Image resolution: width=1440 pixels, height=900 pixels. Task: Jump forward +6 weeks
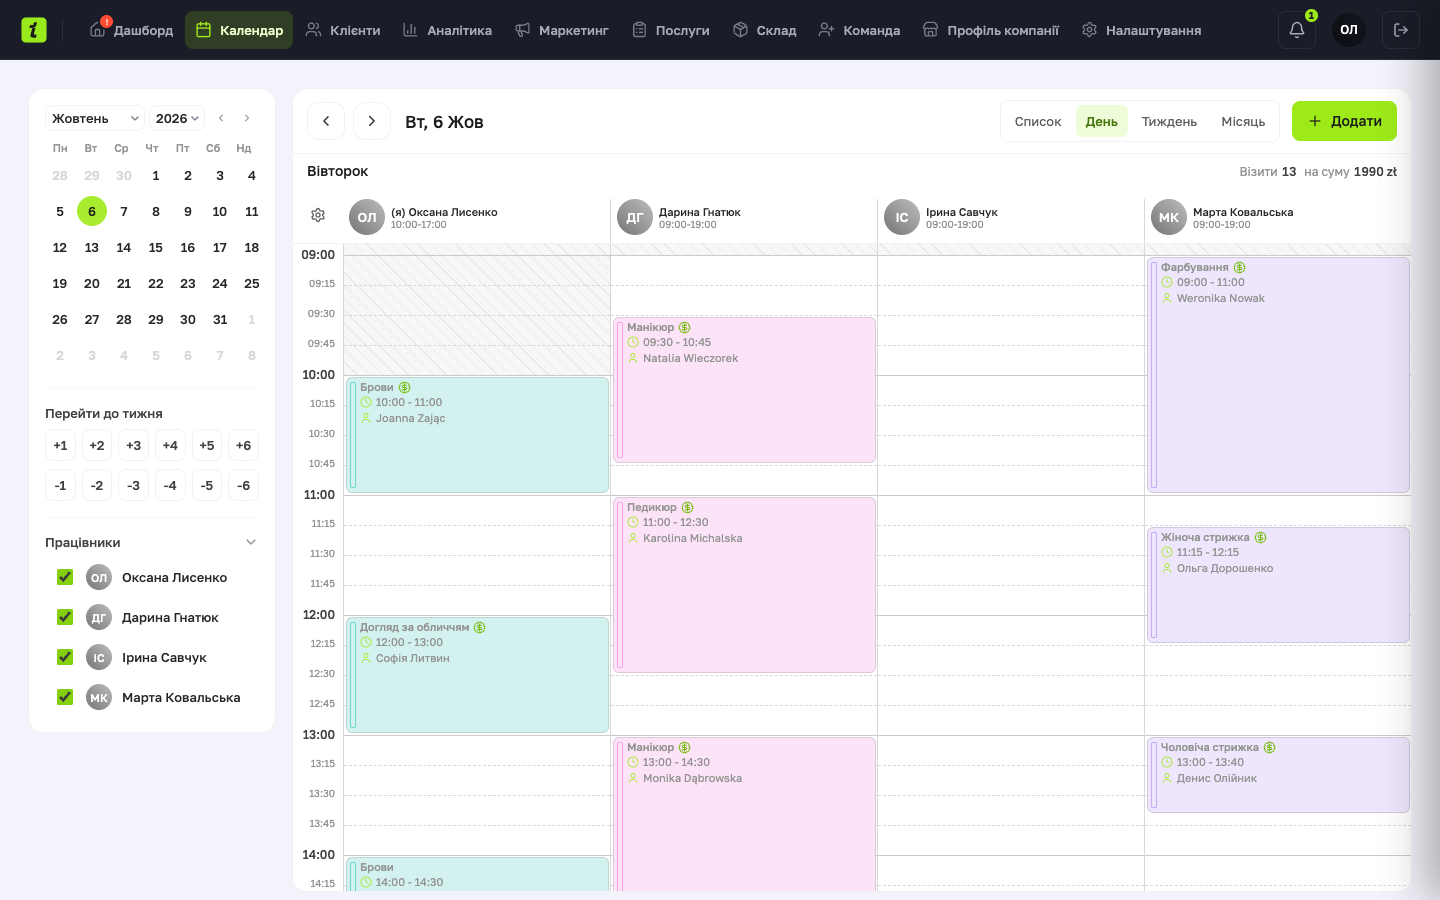coord(244,445)
